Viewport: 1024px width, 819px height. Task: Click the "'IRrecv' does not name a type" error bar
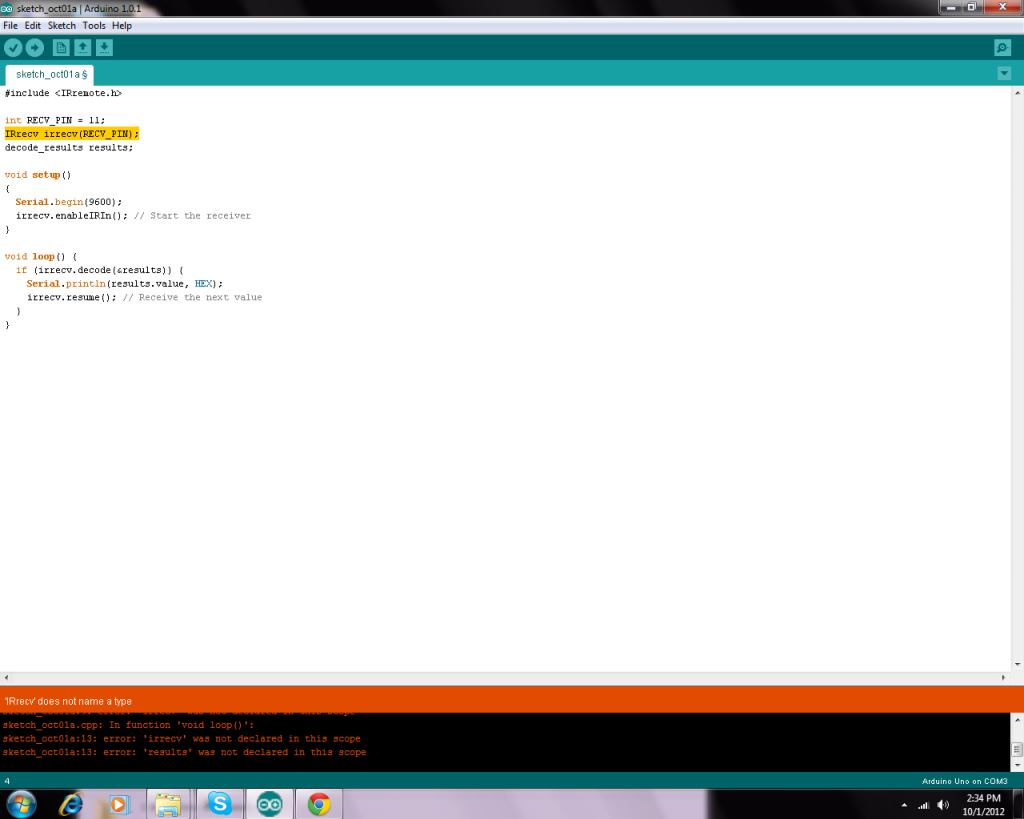click(512, 701)
